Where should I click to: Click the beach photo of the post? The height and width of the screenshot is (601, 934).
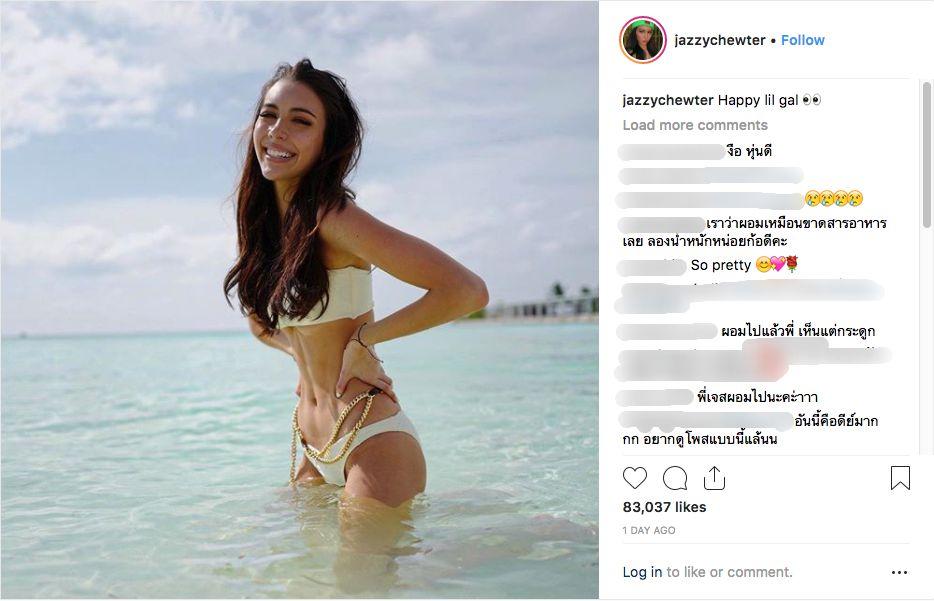click(x=299, y=300)
